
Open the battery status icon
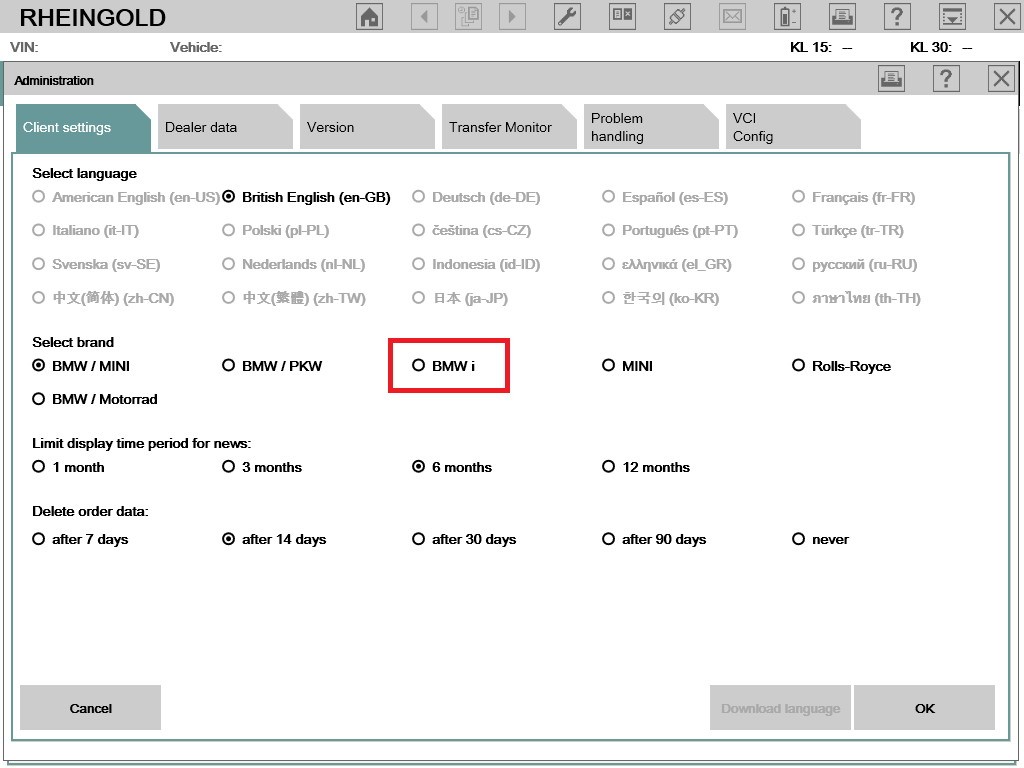787,17
